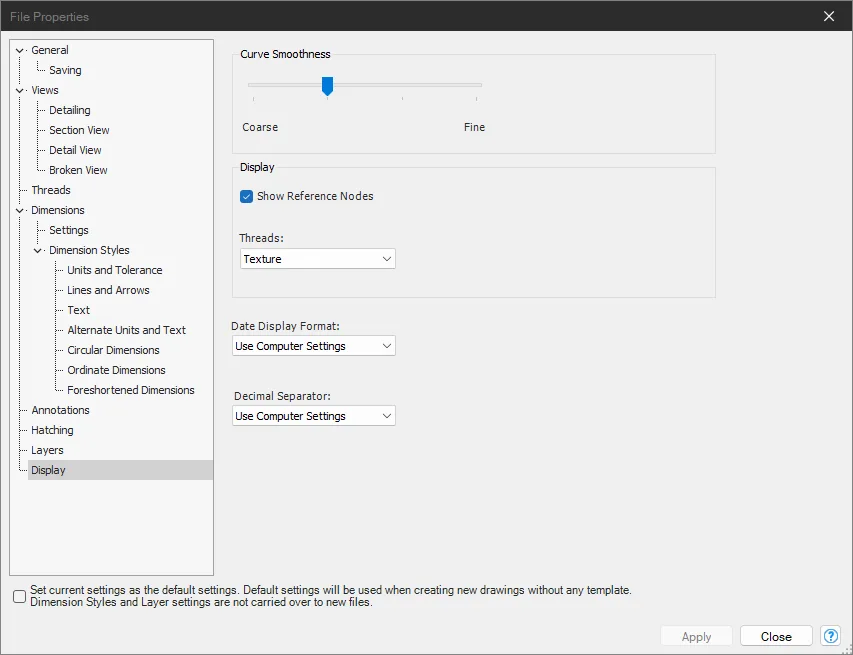Select the Views tree item
853x655 pixels.
tap(45, 90)
